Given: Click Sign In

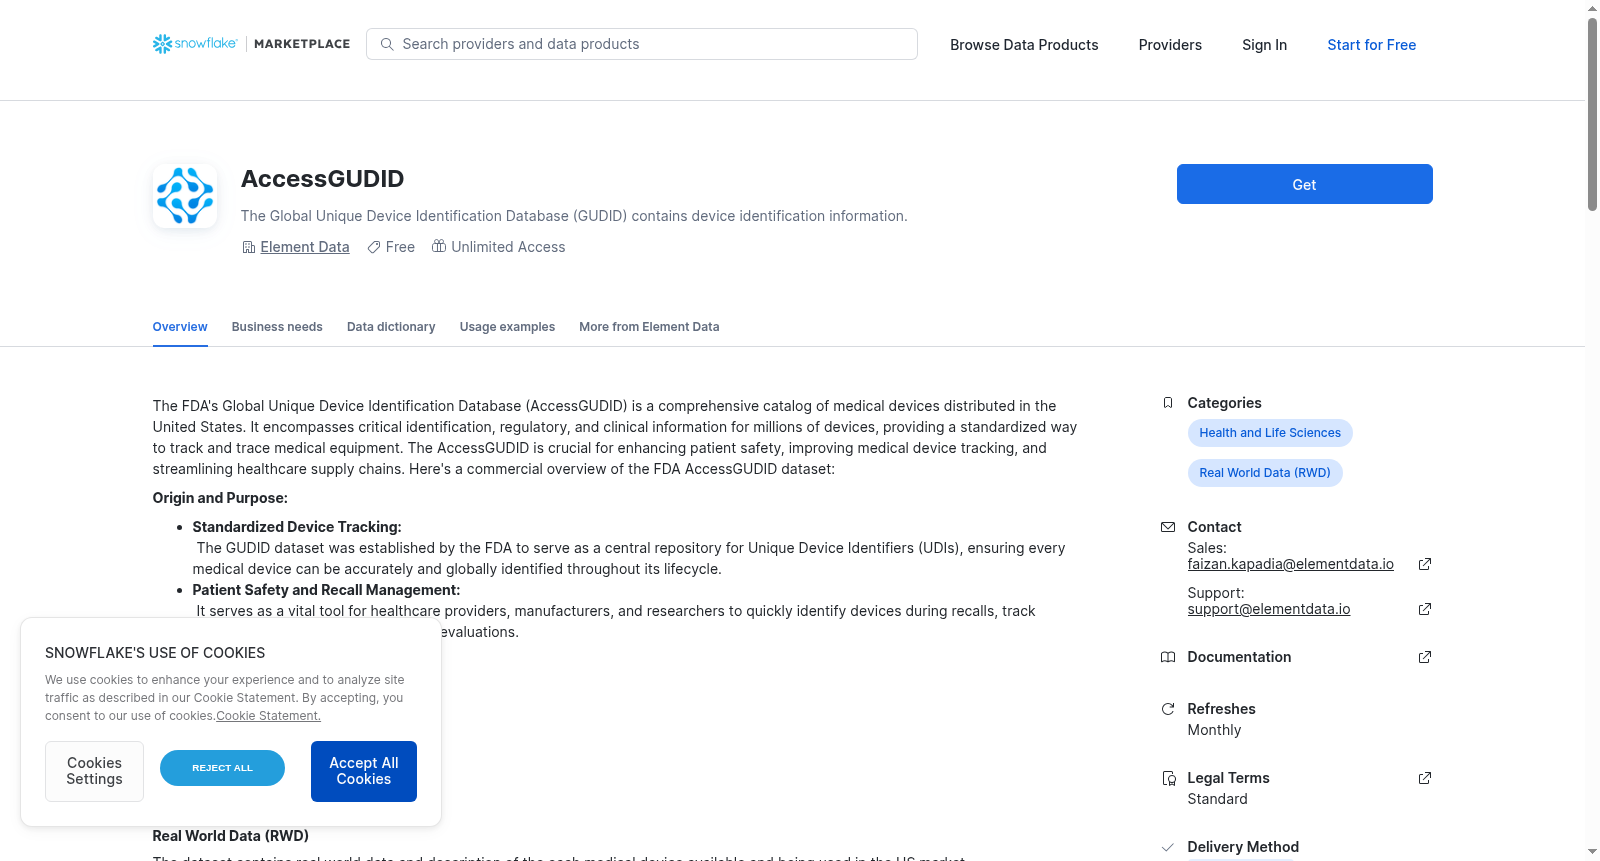Looking at the screenshot, I should point(1264,45).
